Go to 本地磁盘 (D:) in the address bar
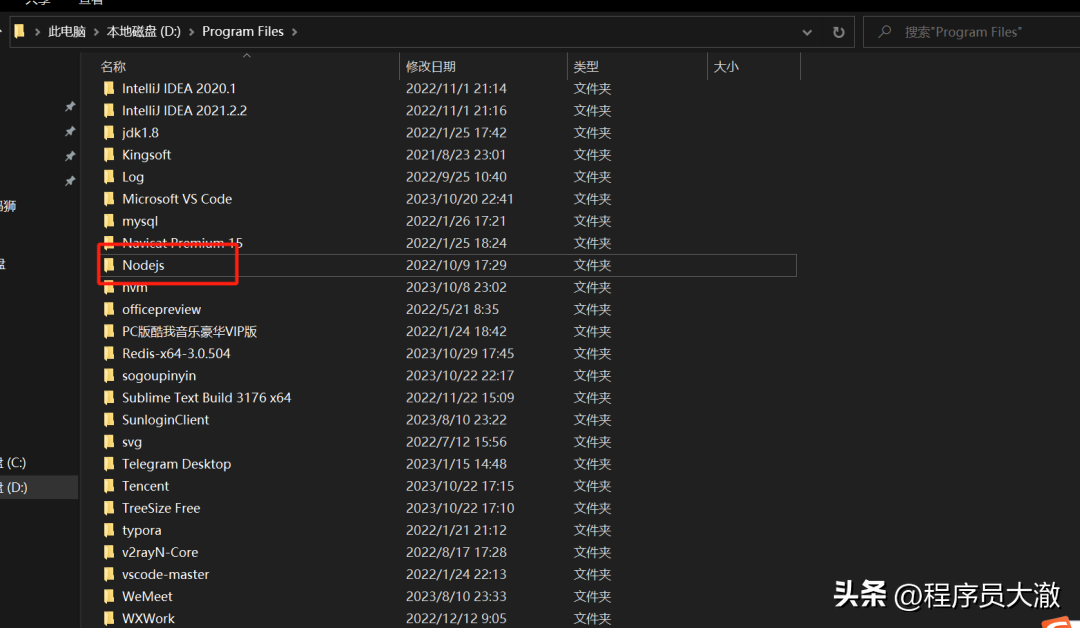This screenshot has width=1080, height=628. pyautogui.click(x=143, y=32)
